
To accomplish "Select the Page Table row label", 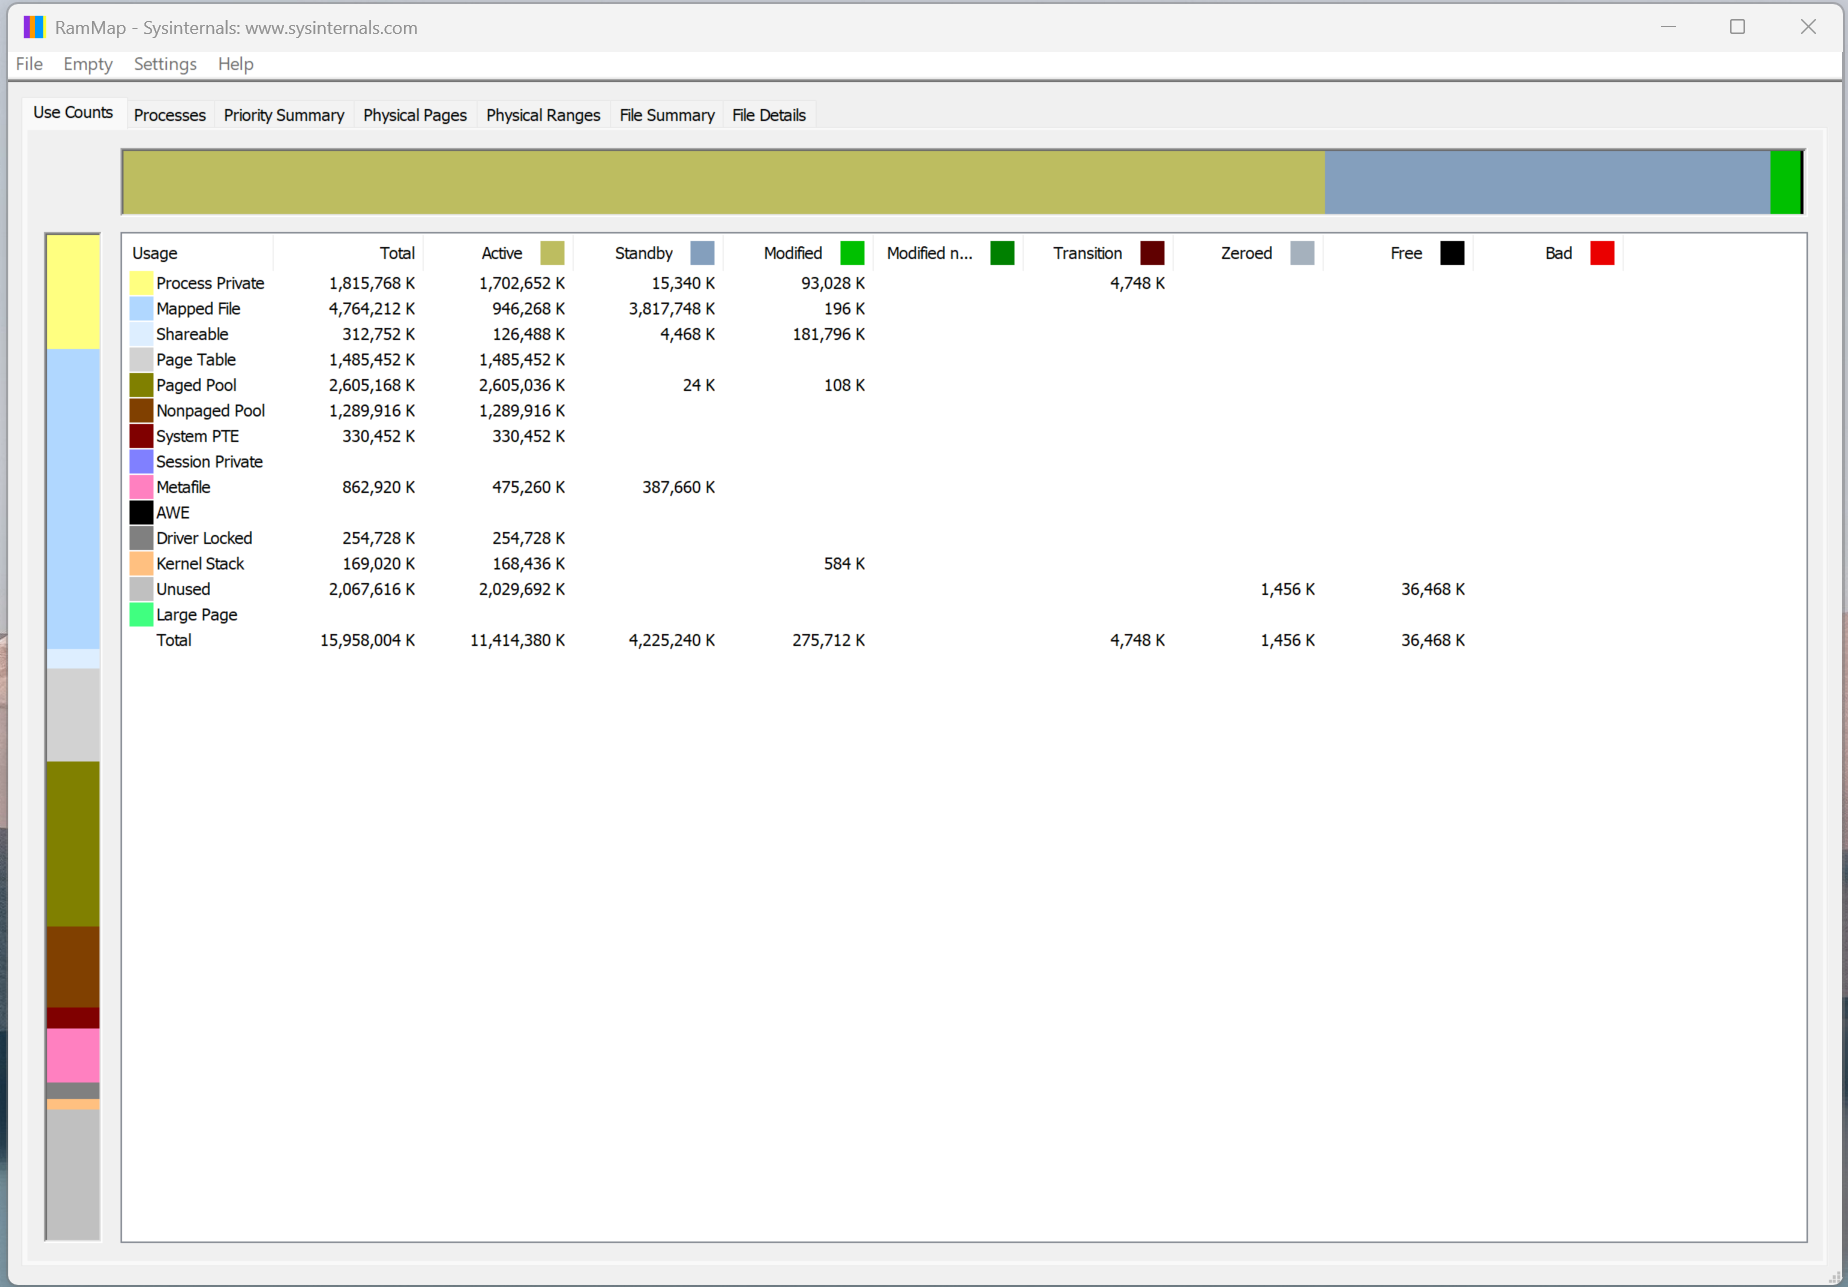I will (196, 360).
